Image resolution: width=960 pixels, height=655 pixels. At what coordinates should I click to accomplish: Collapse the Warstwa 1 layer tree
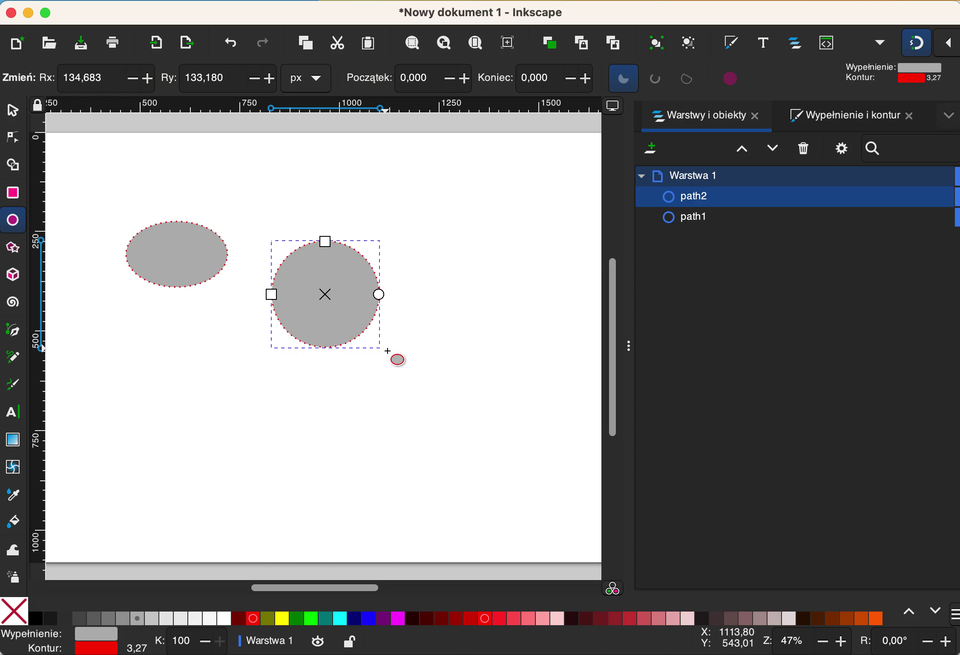642,176
